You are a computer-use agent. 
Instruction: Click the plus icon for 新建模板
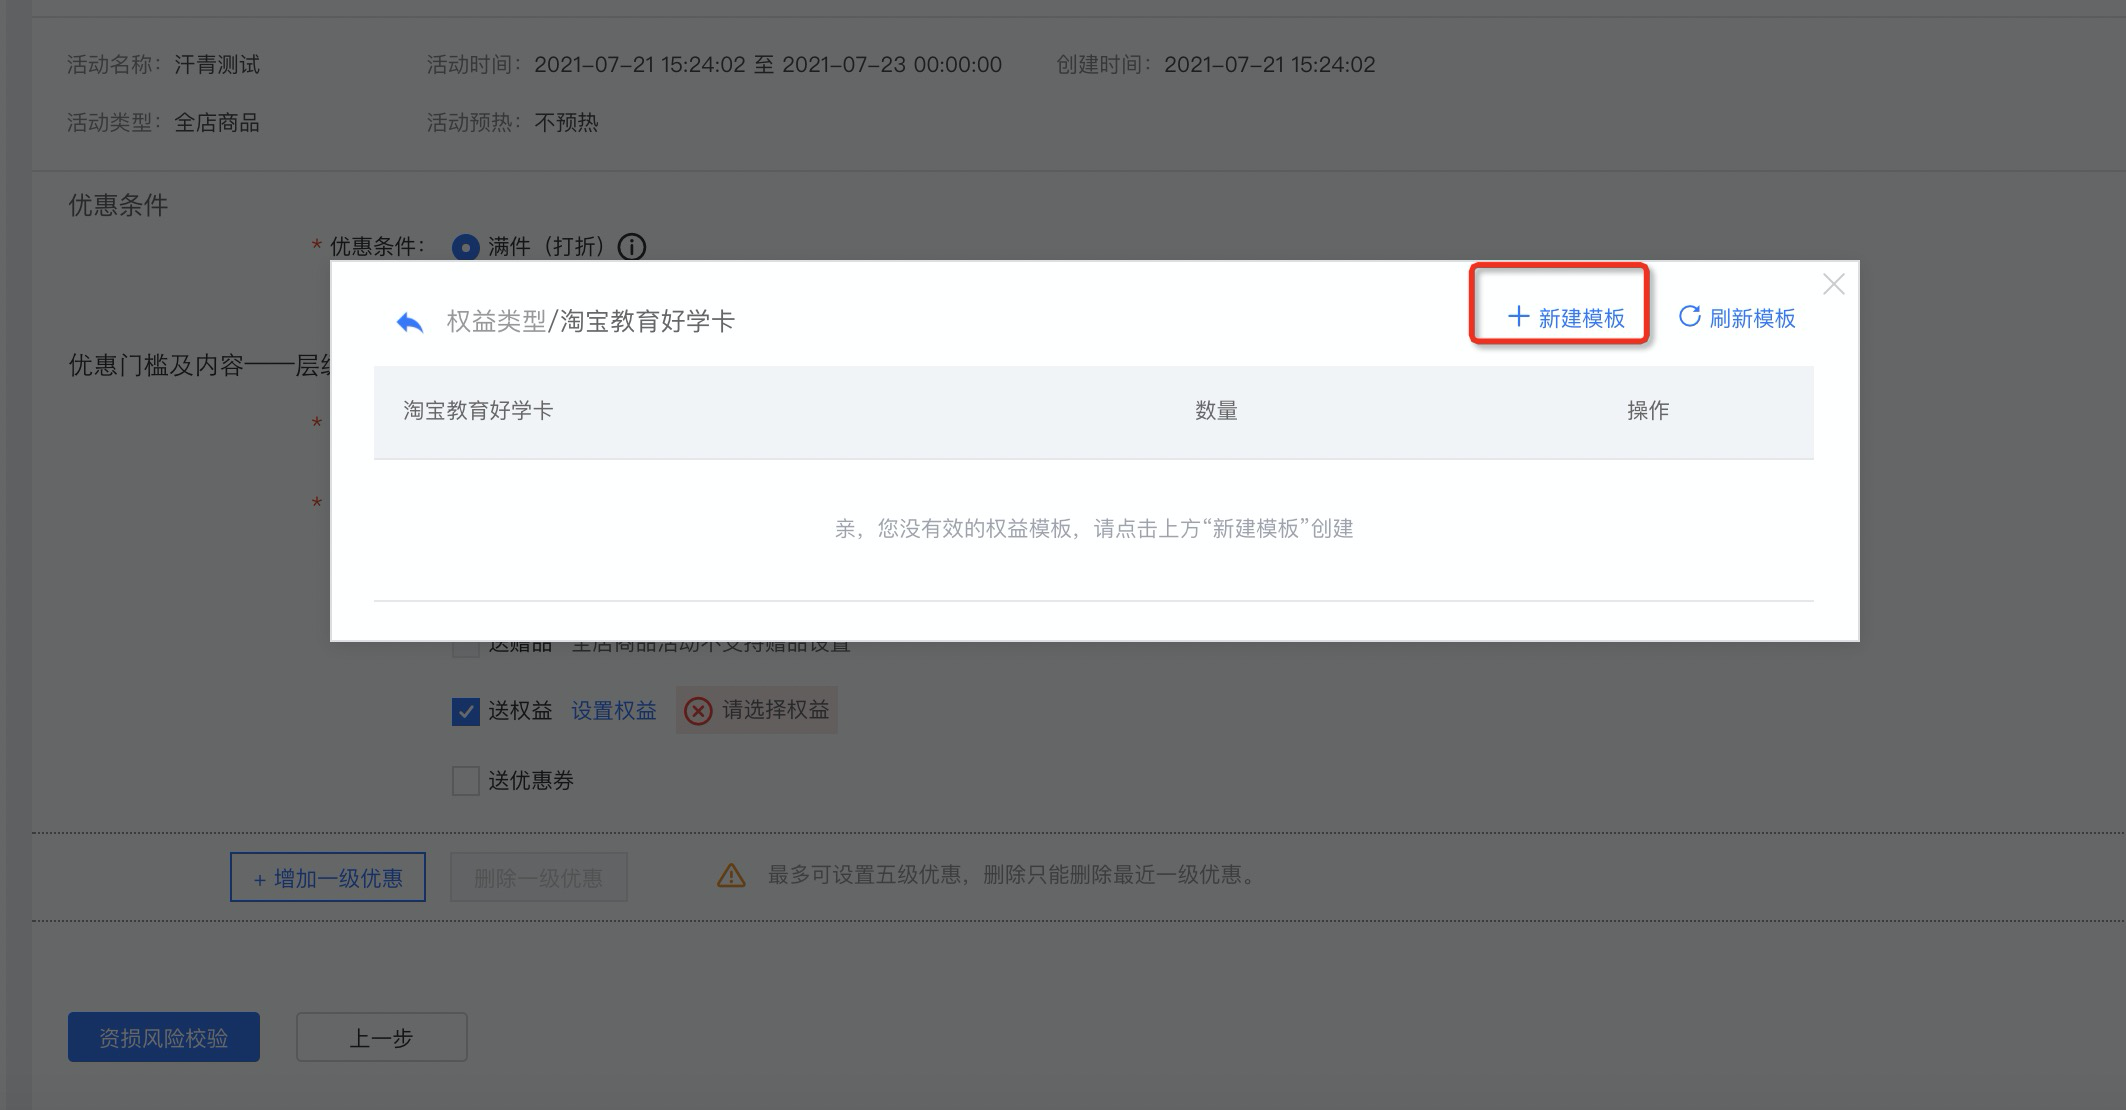1518,317
